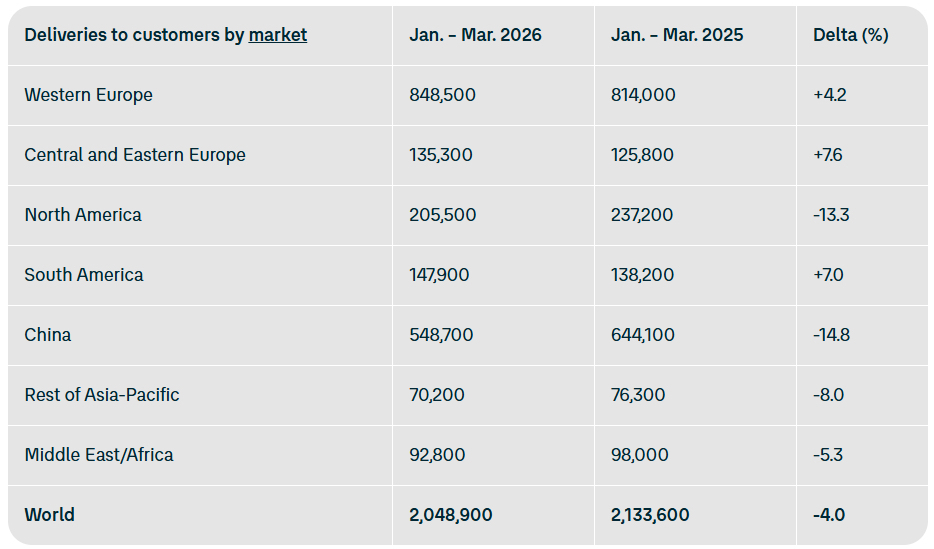Image resolution: width=934 pixels, height=549 pixels.
Task: Click the bold "World" total row label
Action: tap(50, 515)
